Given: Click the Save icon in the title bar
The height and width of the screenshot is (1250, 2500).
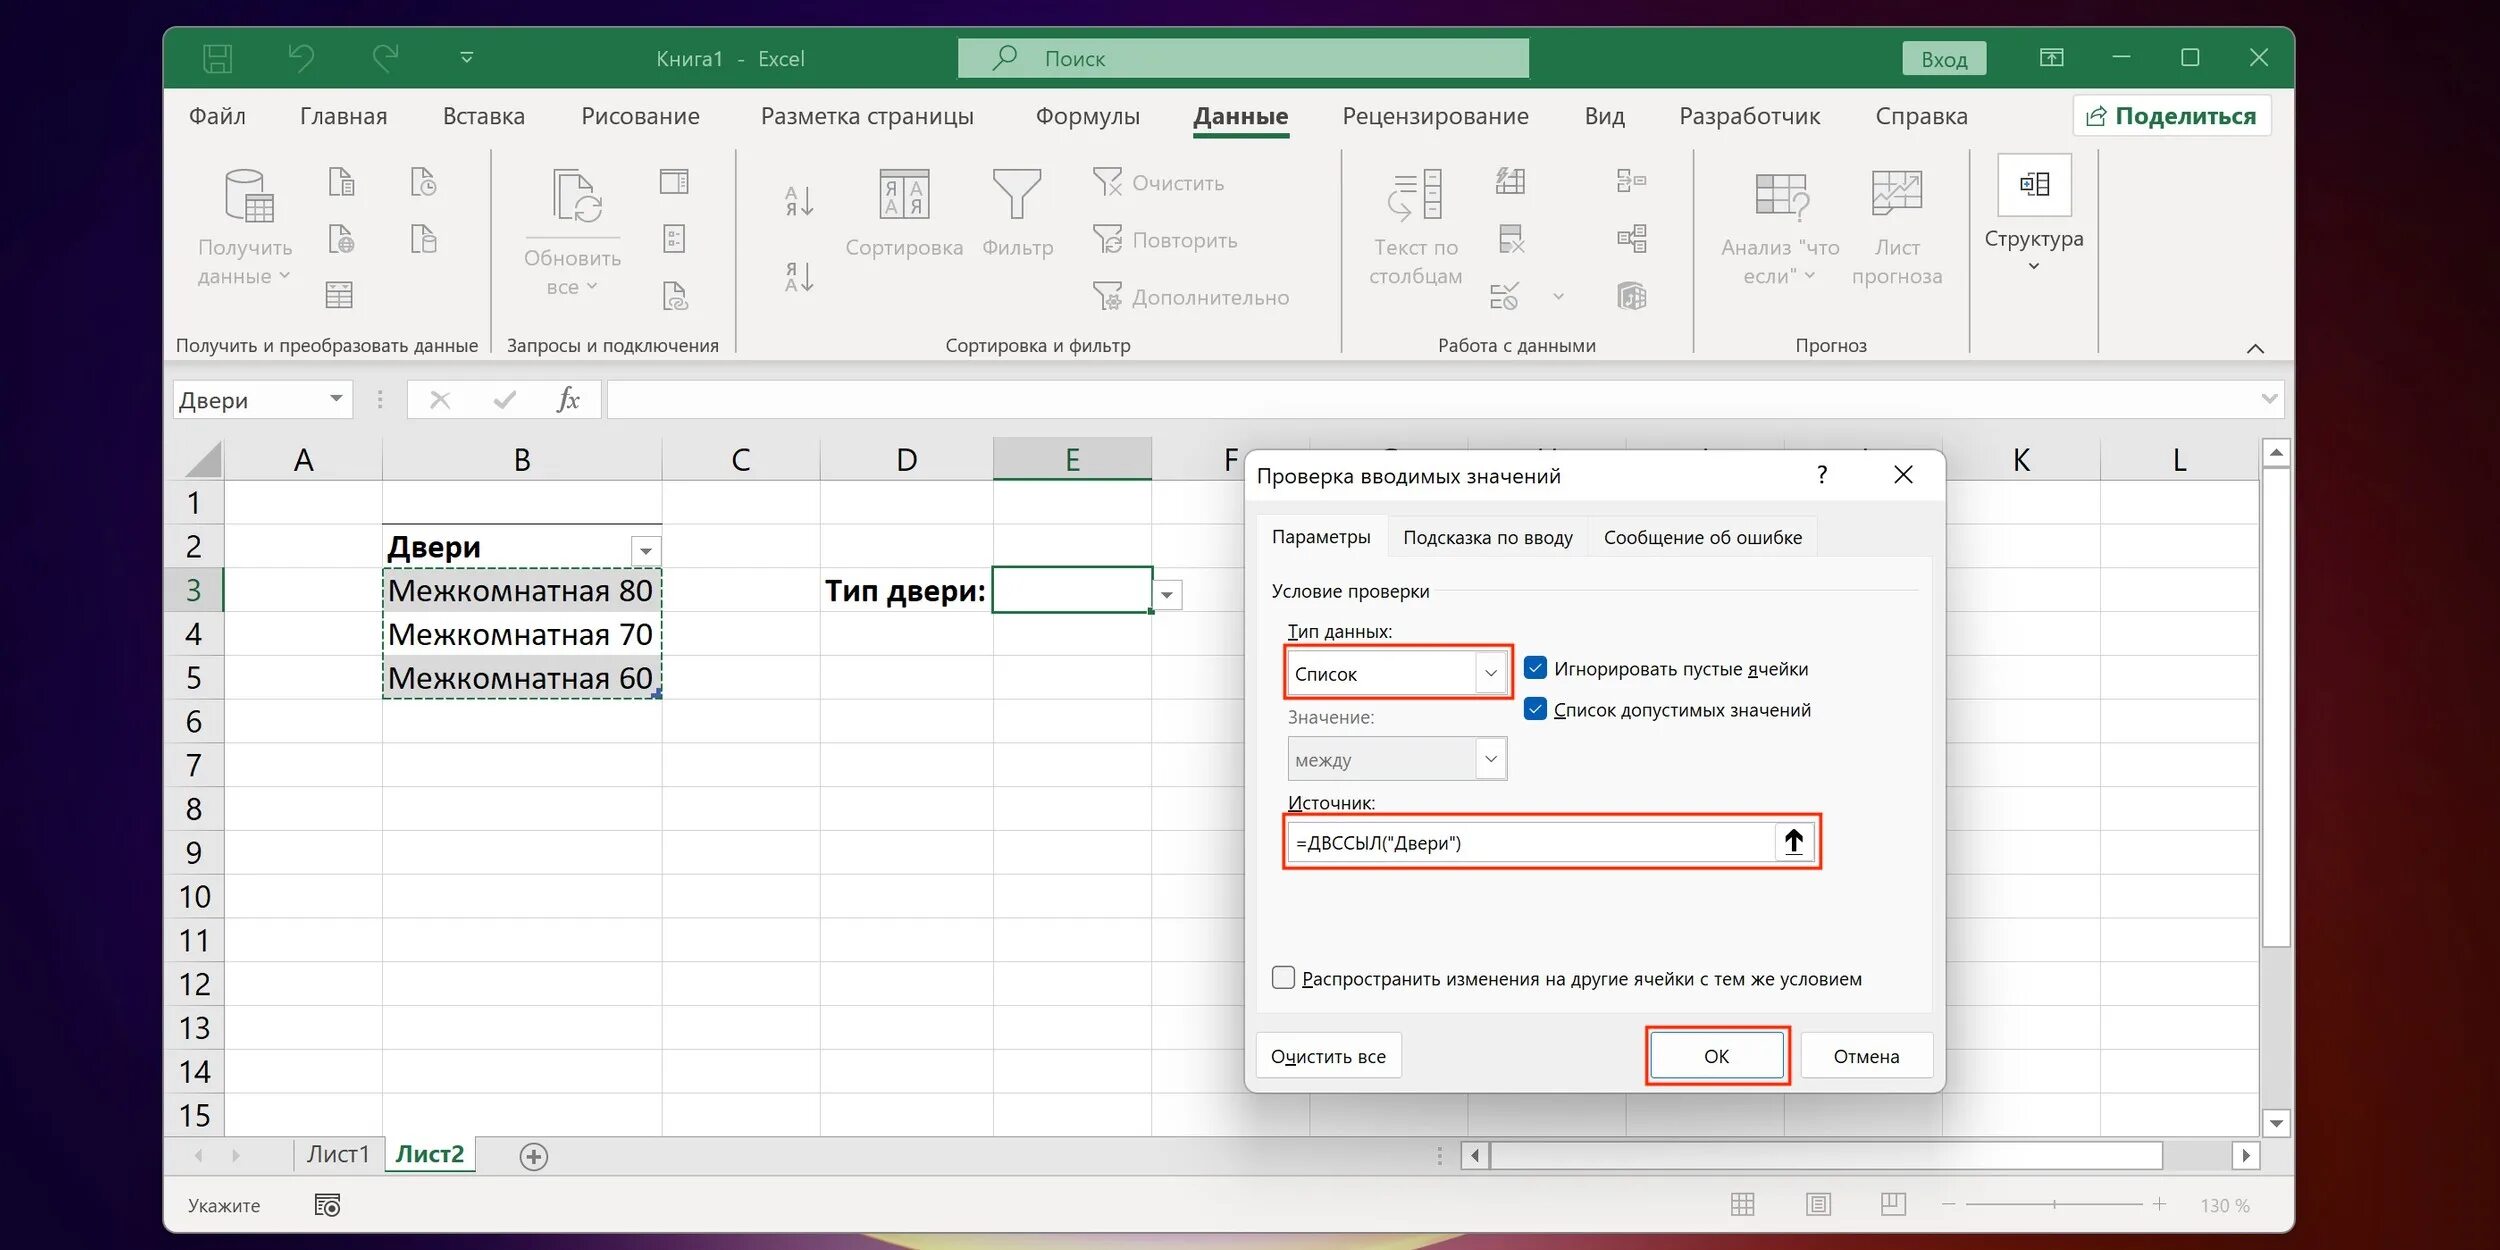Looking at the screenshot, I should (x=217, y=58).
